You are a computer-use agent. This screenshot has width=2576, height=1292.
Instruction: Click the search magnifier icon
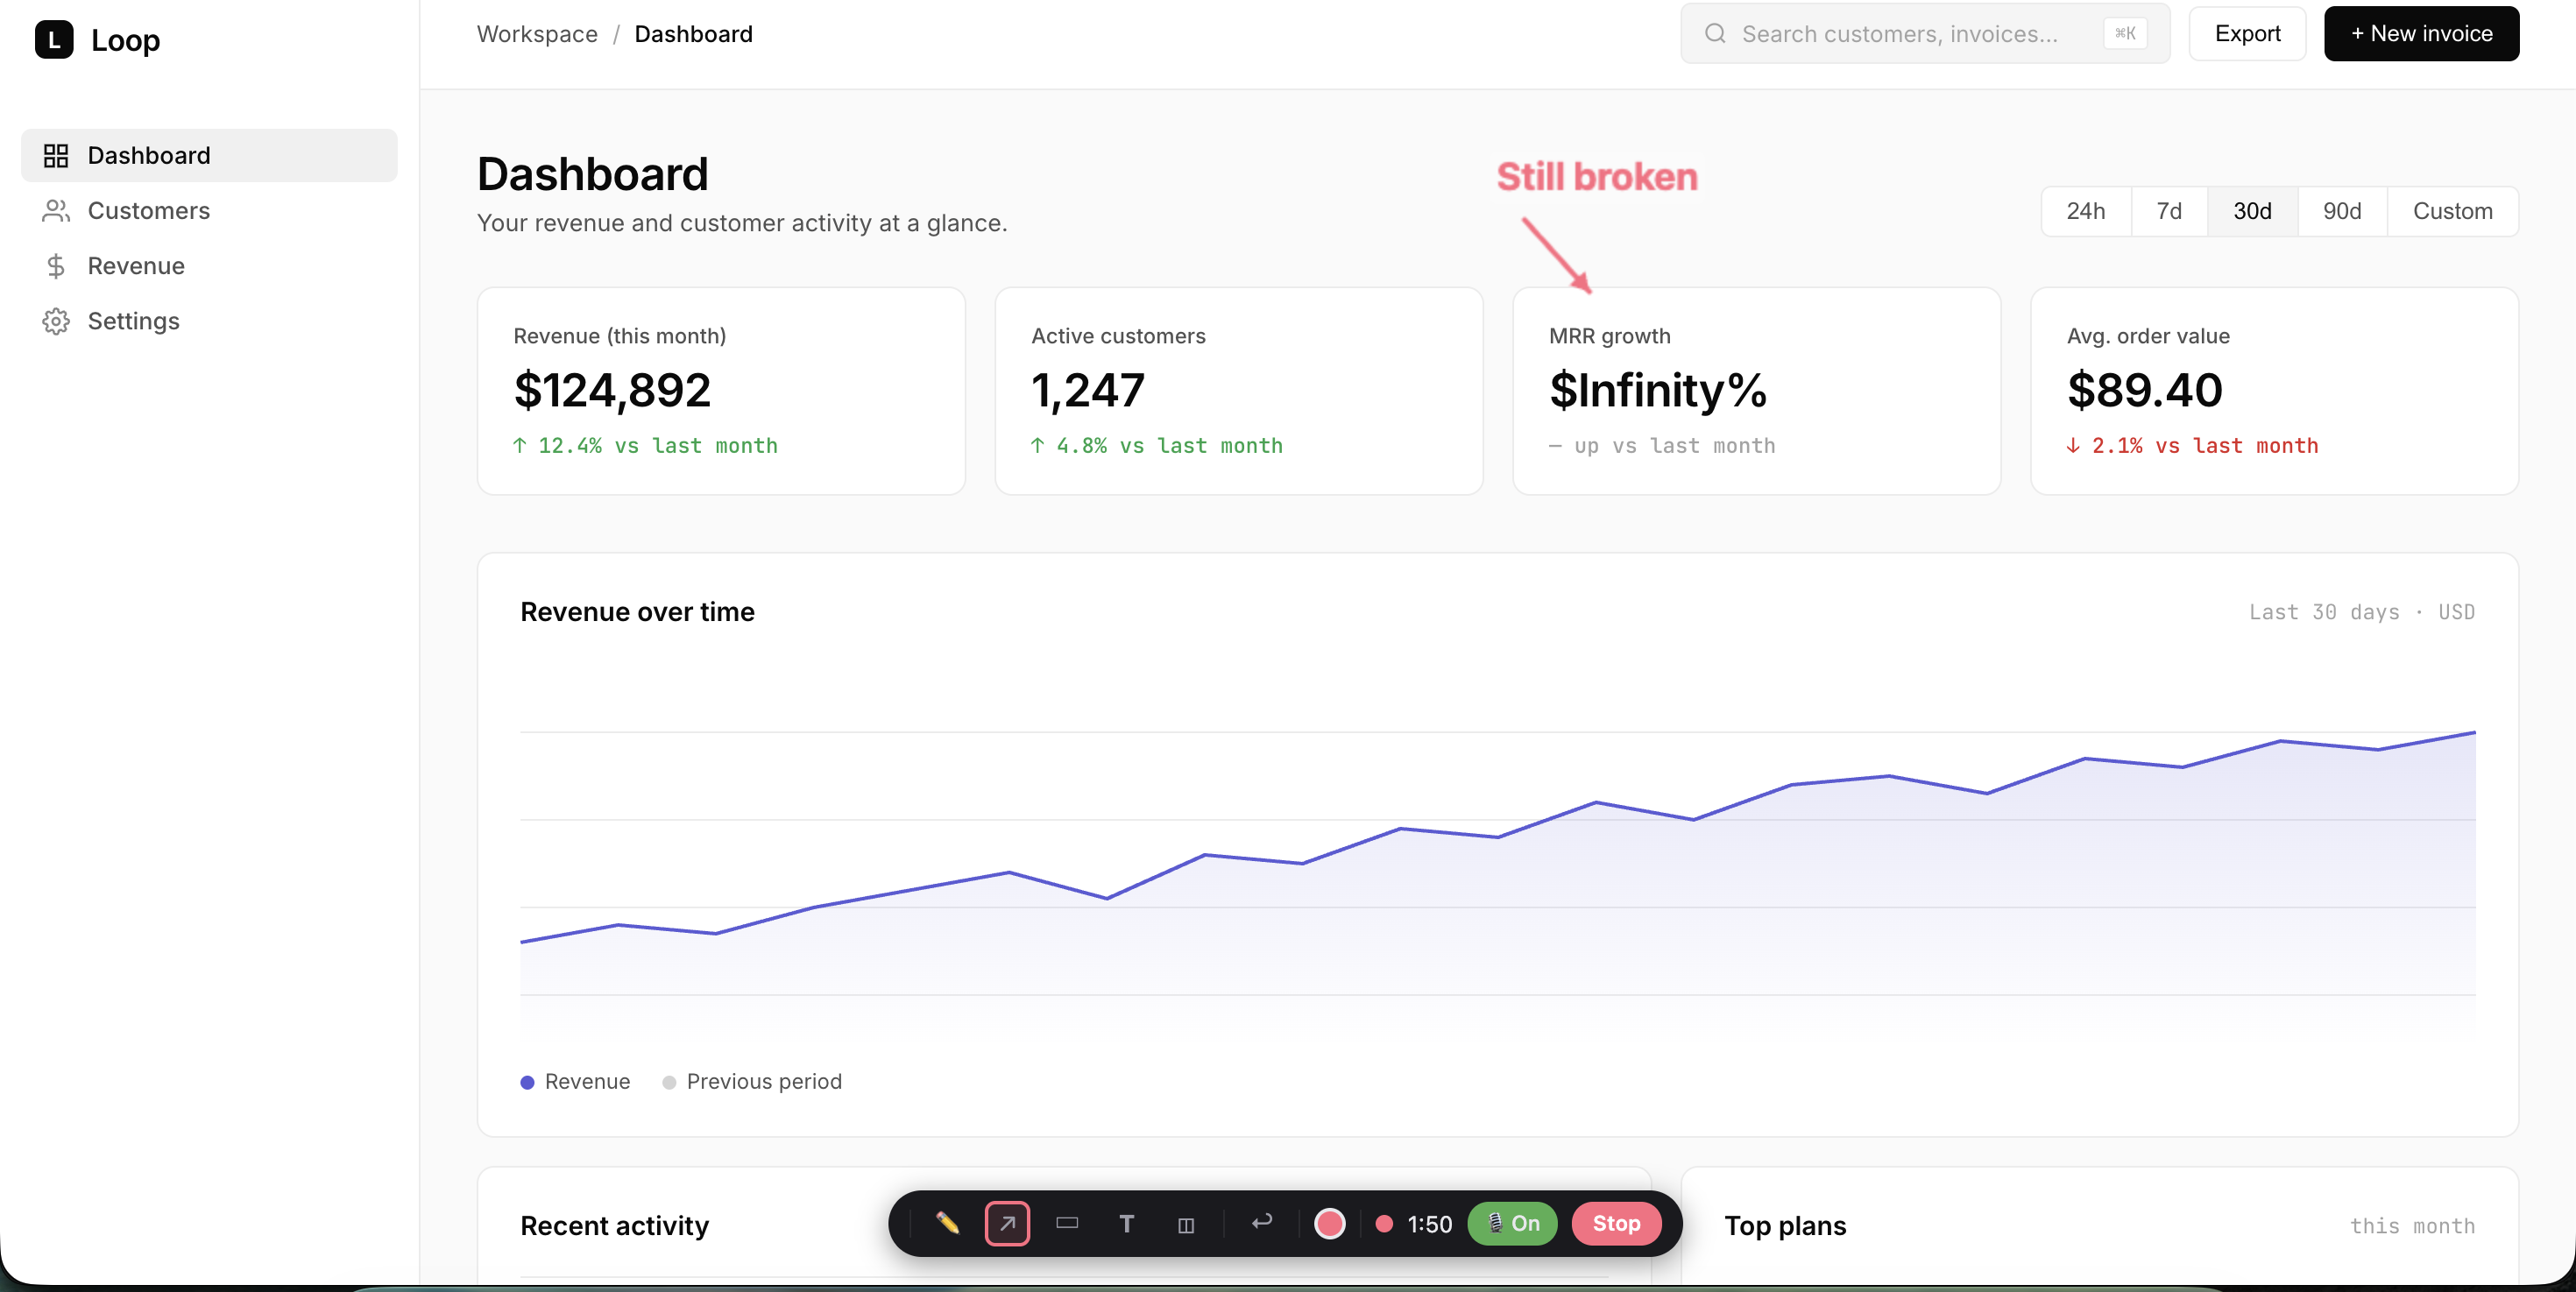1715,34
